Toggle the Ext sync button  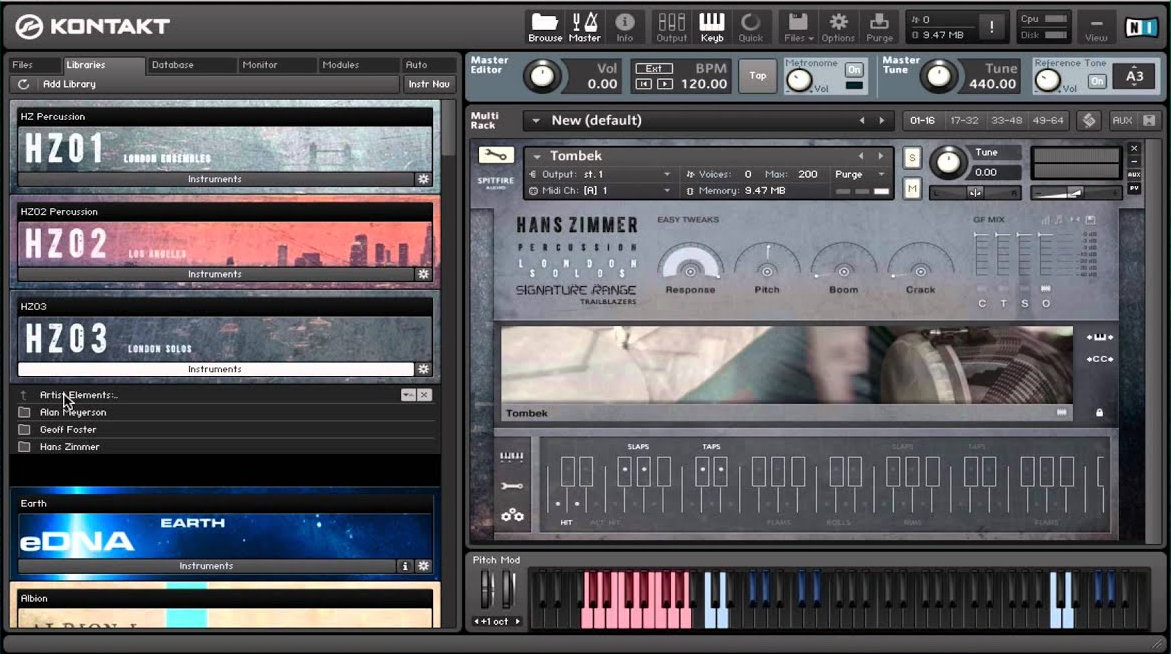(x=653, y=69)
